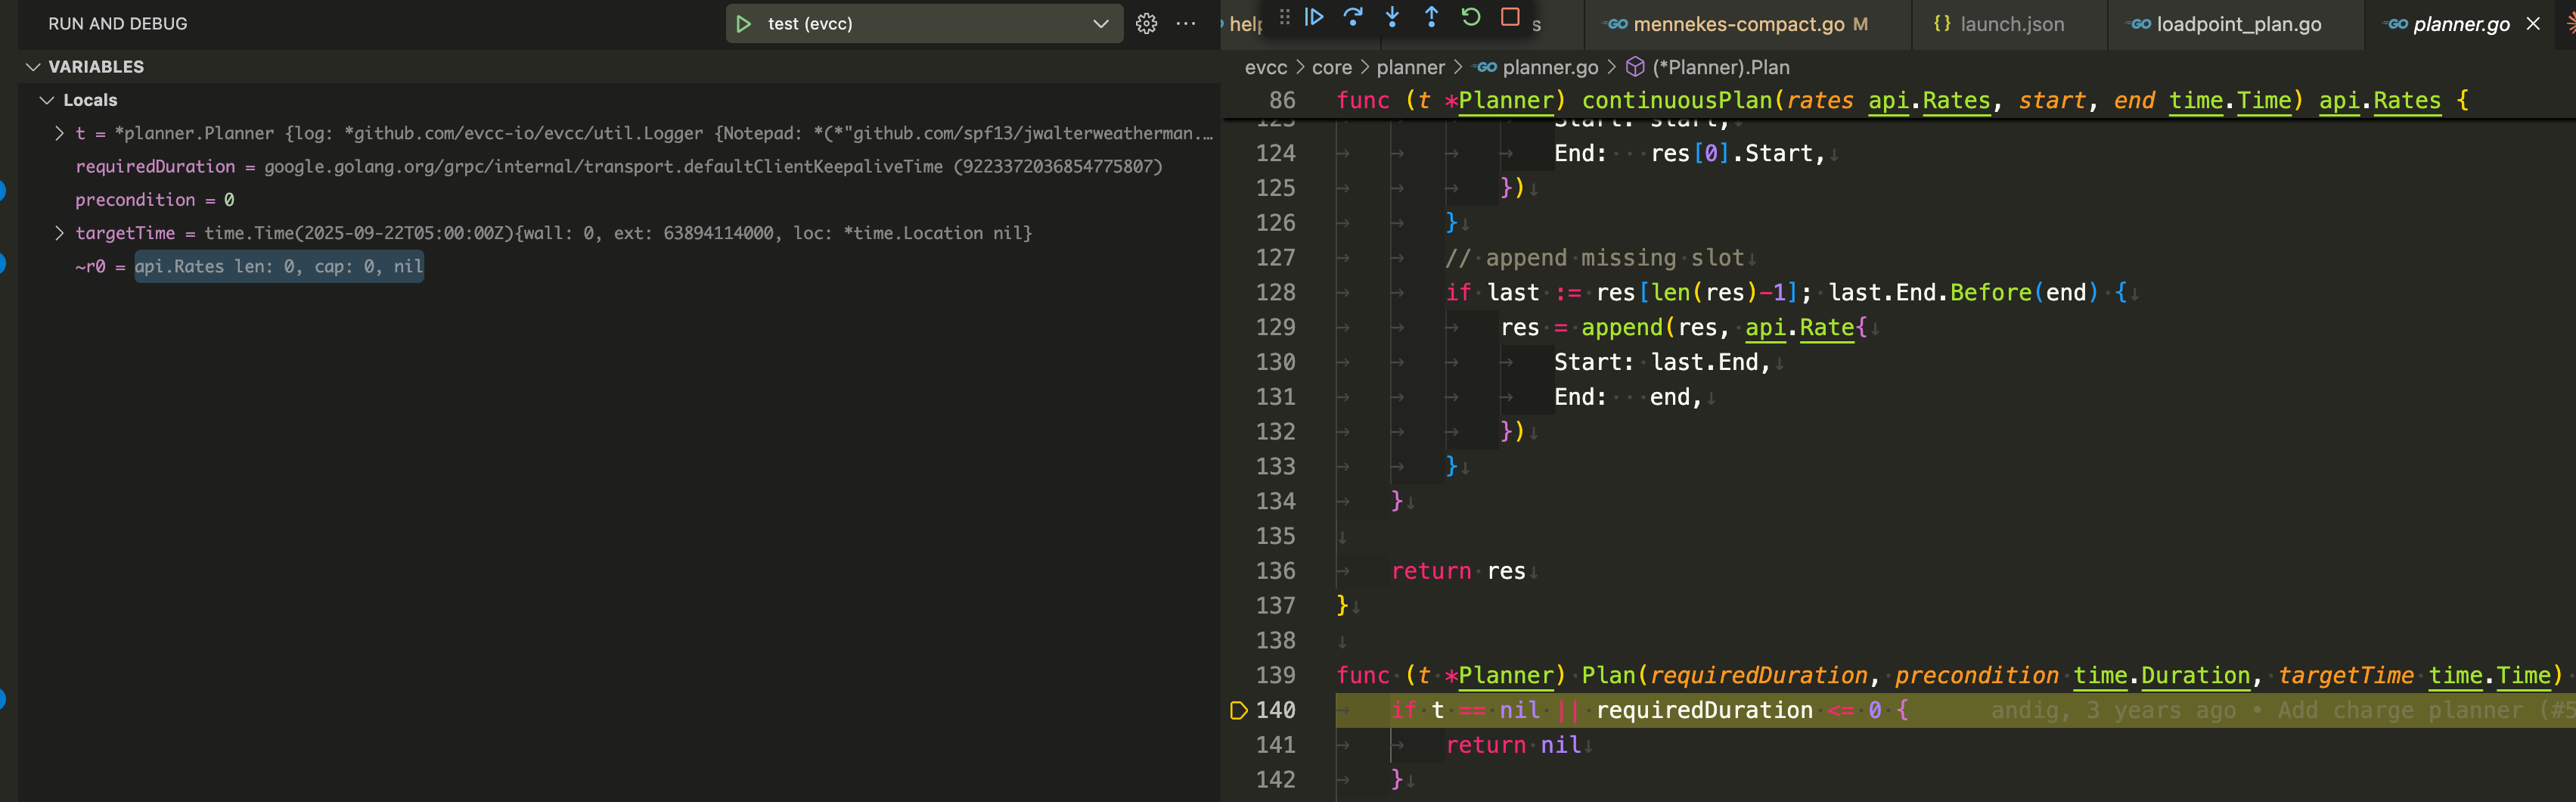Click 'requiredDuration' in the line 140 condition
Image resolution: width=2576 pixels, height=802 pixels.
click(1704, 710)
